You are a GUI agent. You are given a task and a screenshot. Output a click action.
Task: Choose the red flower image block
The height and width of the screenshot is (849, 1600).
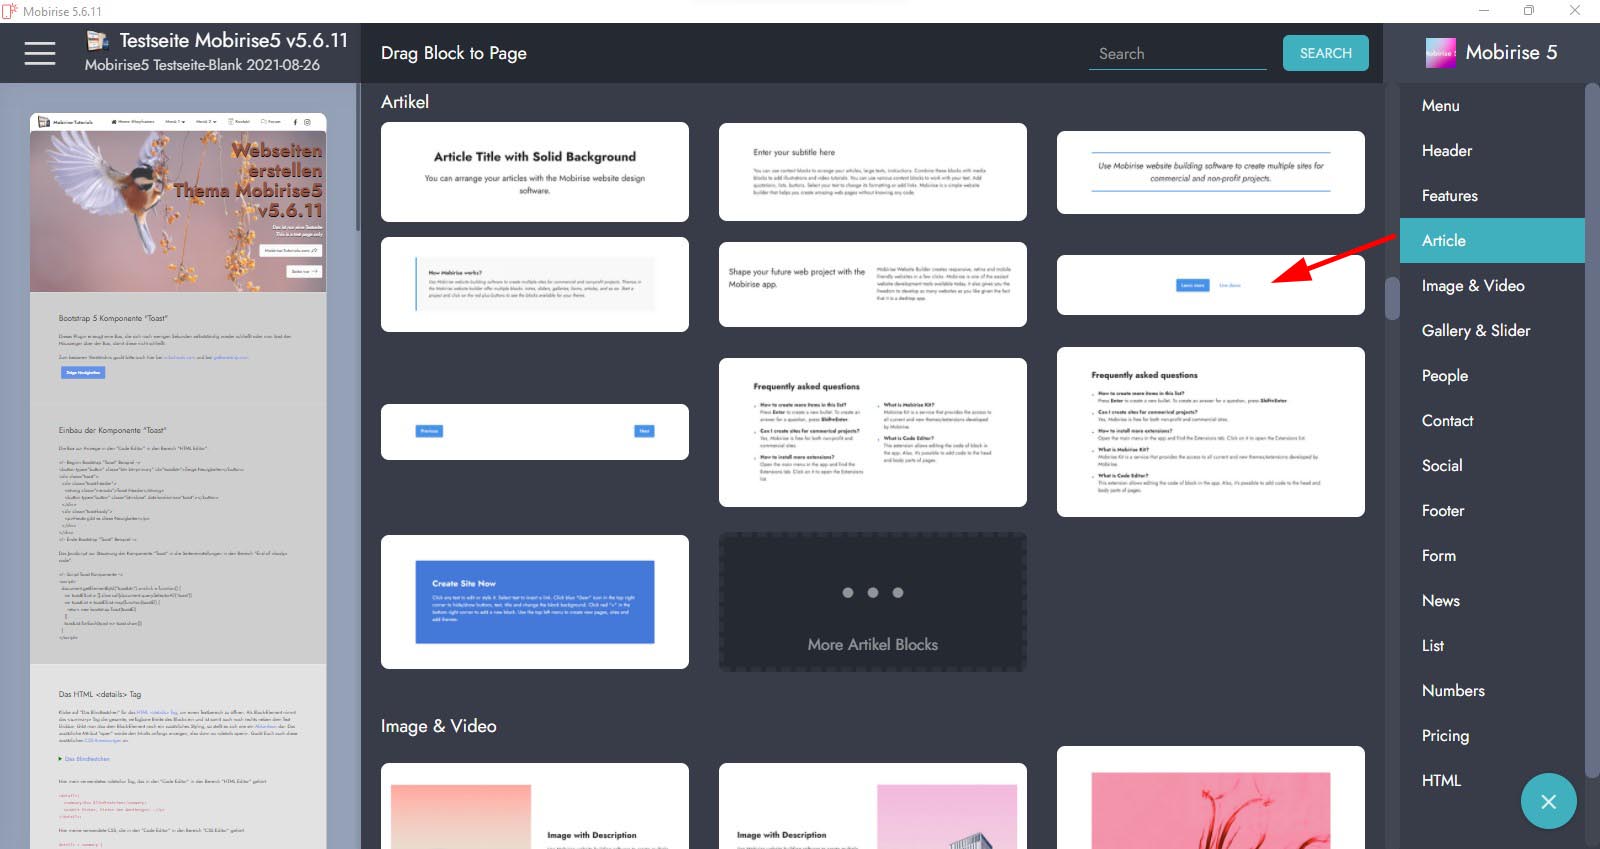[1211, 798]
